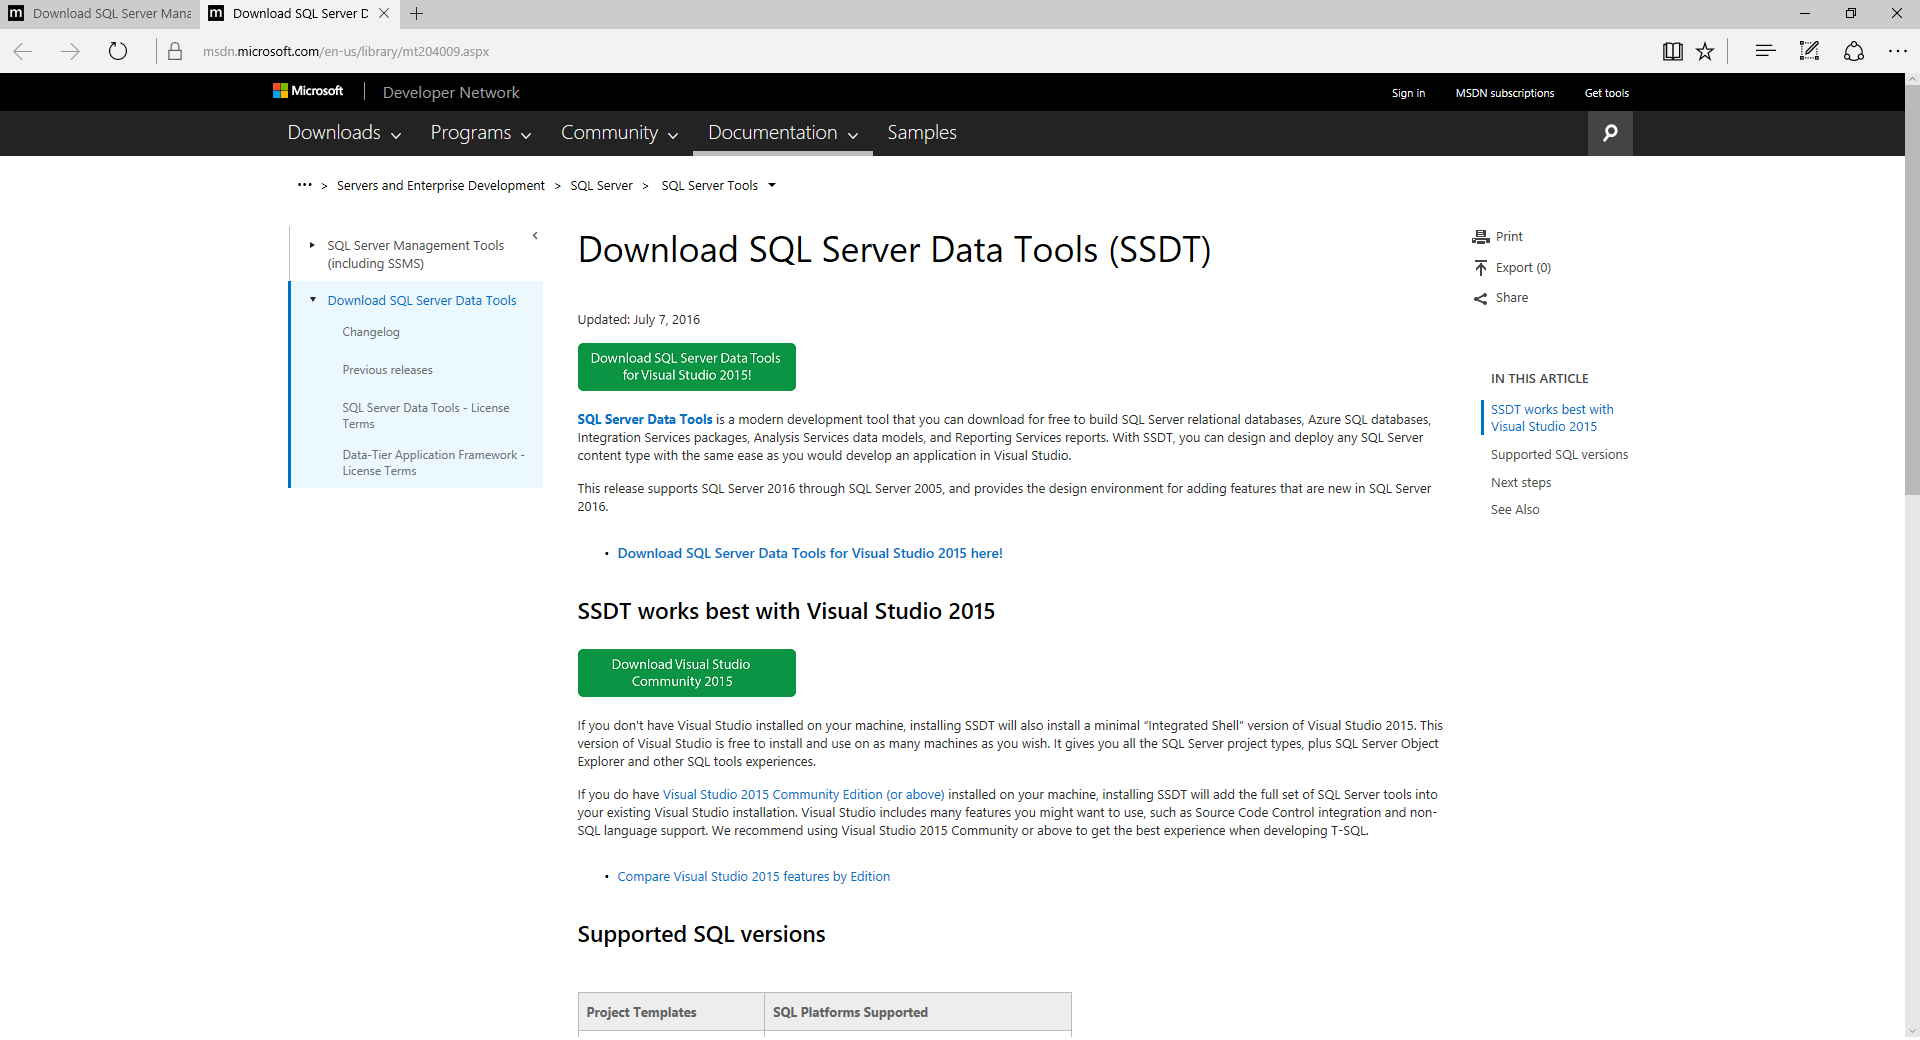Viewport: 1920px width, 1040px height.
Task: Click the browser forward arrow
Action: 70,51
